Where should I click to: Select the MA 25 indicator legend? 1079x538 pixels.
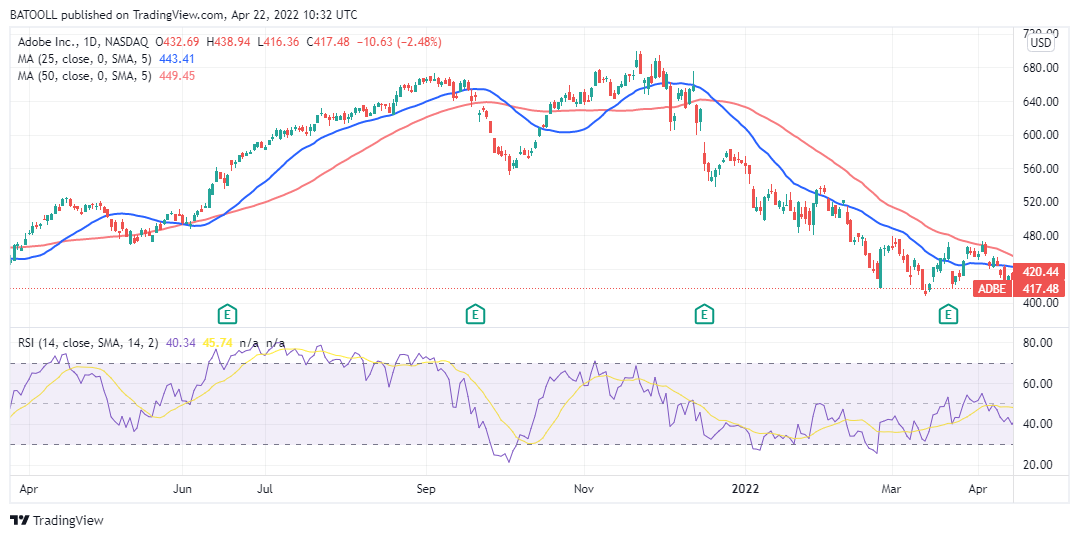84,59
